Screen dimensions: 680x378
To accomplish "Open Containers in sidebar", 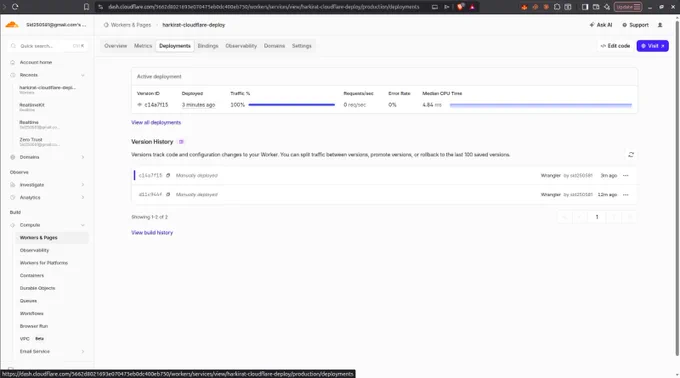I will coord(32,276).
